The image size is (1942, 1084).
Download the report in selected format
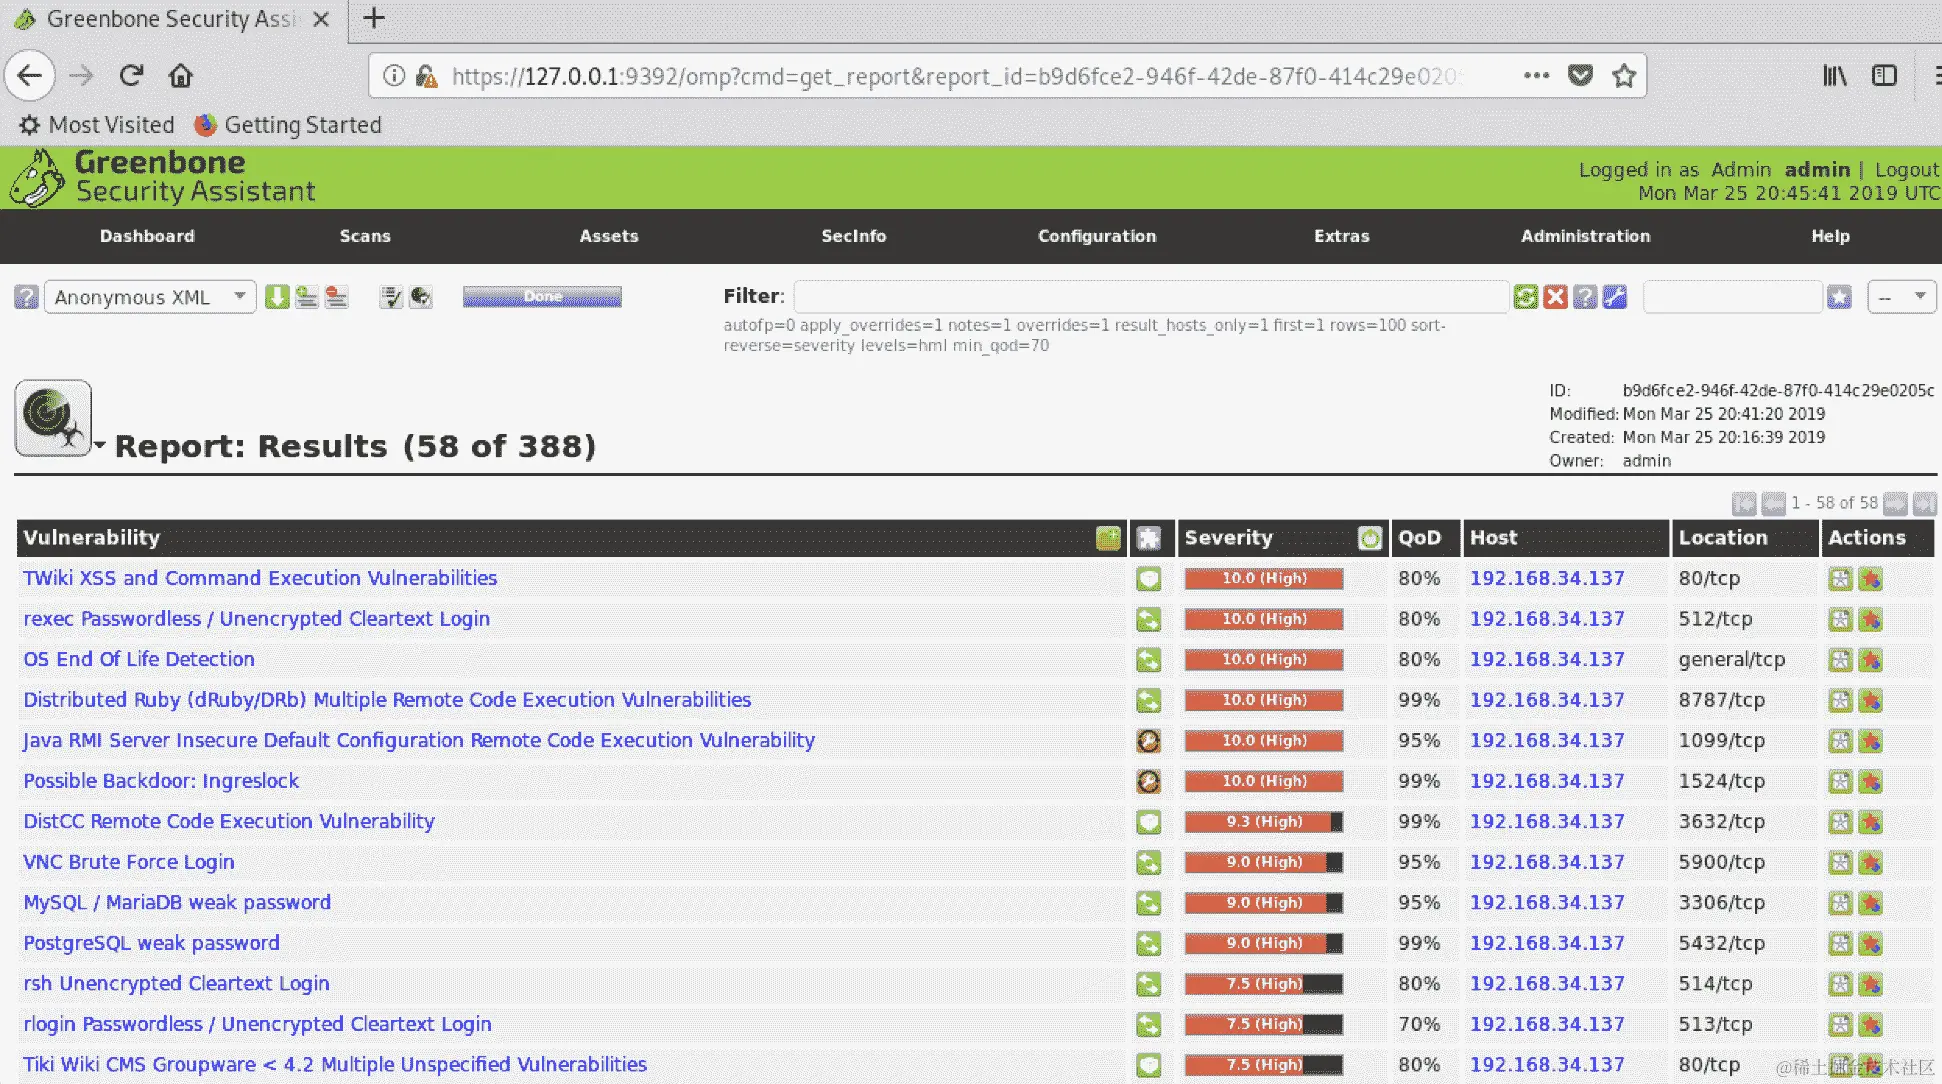pyautogui.click(x=277, y=297)
